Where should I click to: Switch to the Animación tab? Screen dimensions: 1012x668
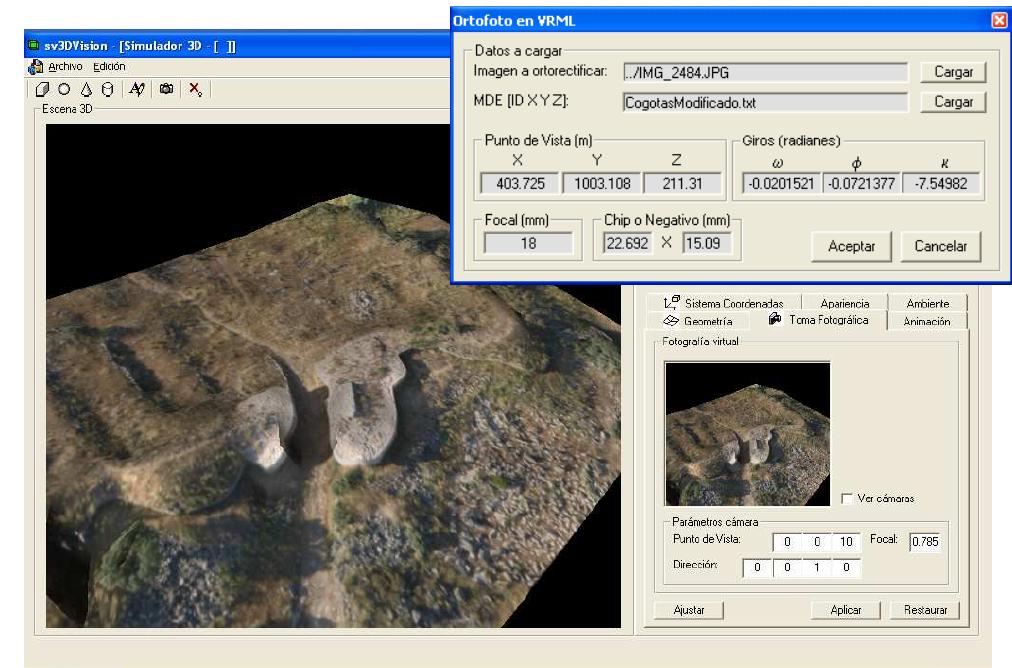pyautogui.click(x=927, y=321)
